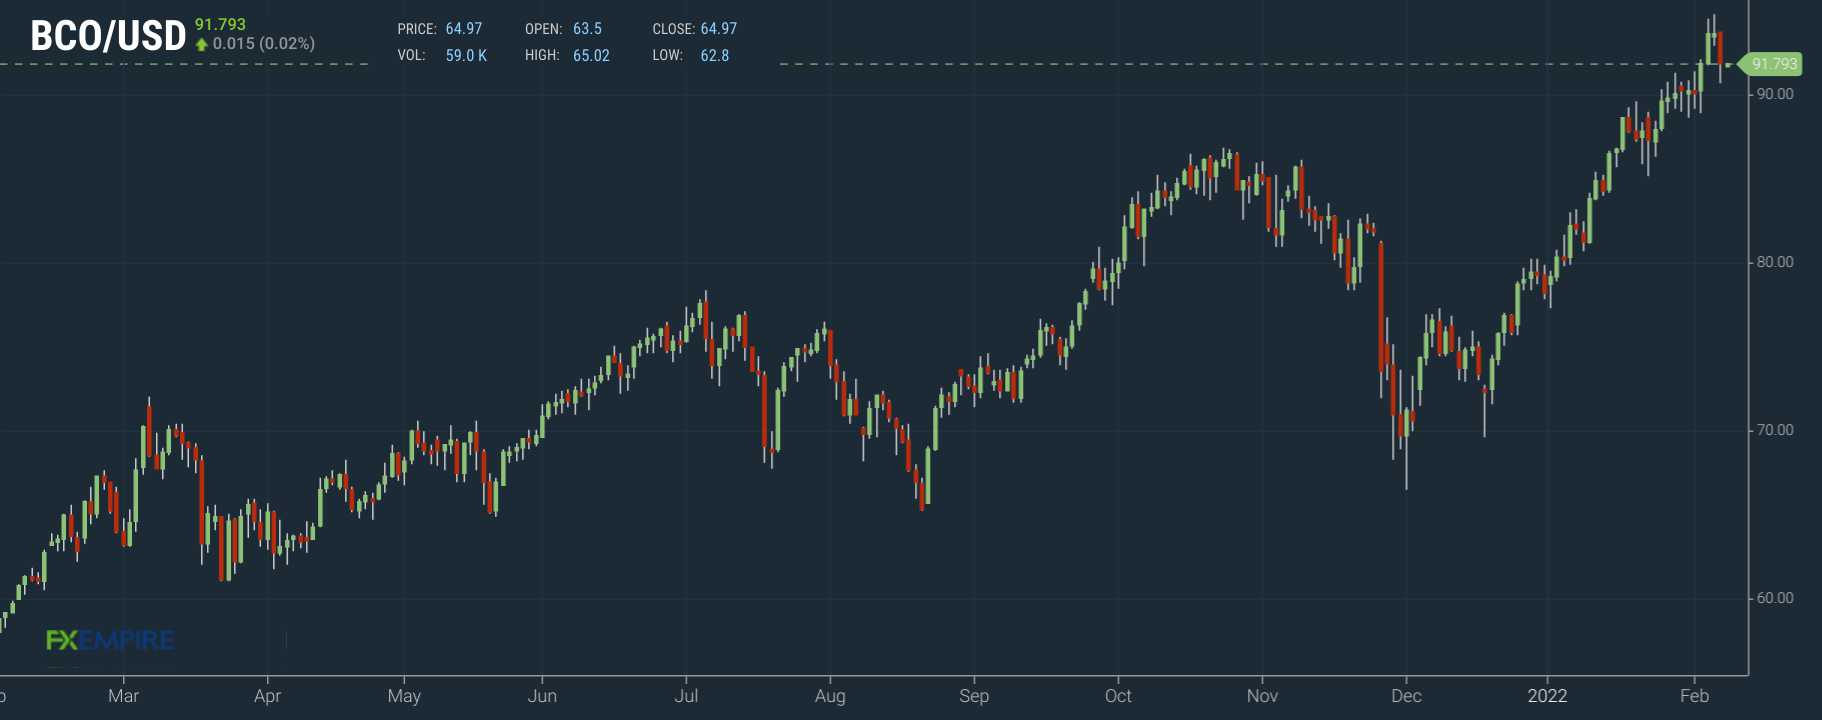Click the Apr label on the time axis
Image resolution: width=1822 pixels, height=720 pixels.
[x=267, y=696]
